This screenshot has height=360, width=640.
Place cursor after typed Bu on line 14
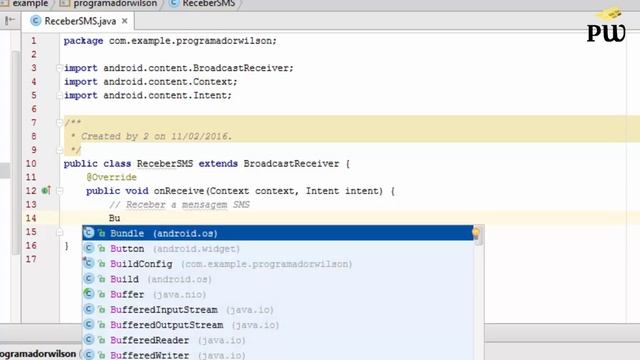click(121, 218)
